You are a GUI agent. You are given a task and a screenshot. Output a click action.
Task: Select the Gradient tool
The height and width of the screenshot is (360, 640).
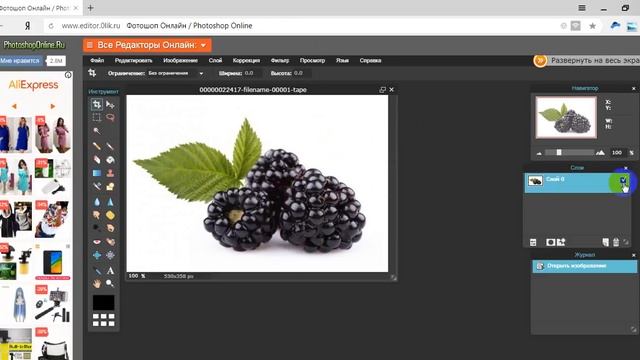pos(97,173)
